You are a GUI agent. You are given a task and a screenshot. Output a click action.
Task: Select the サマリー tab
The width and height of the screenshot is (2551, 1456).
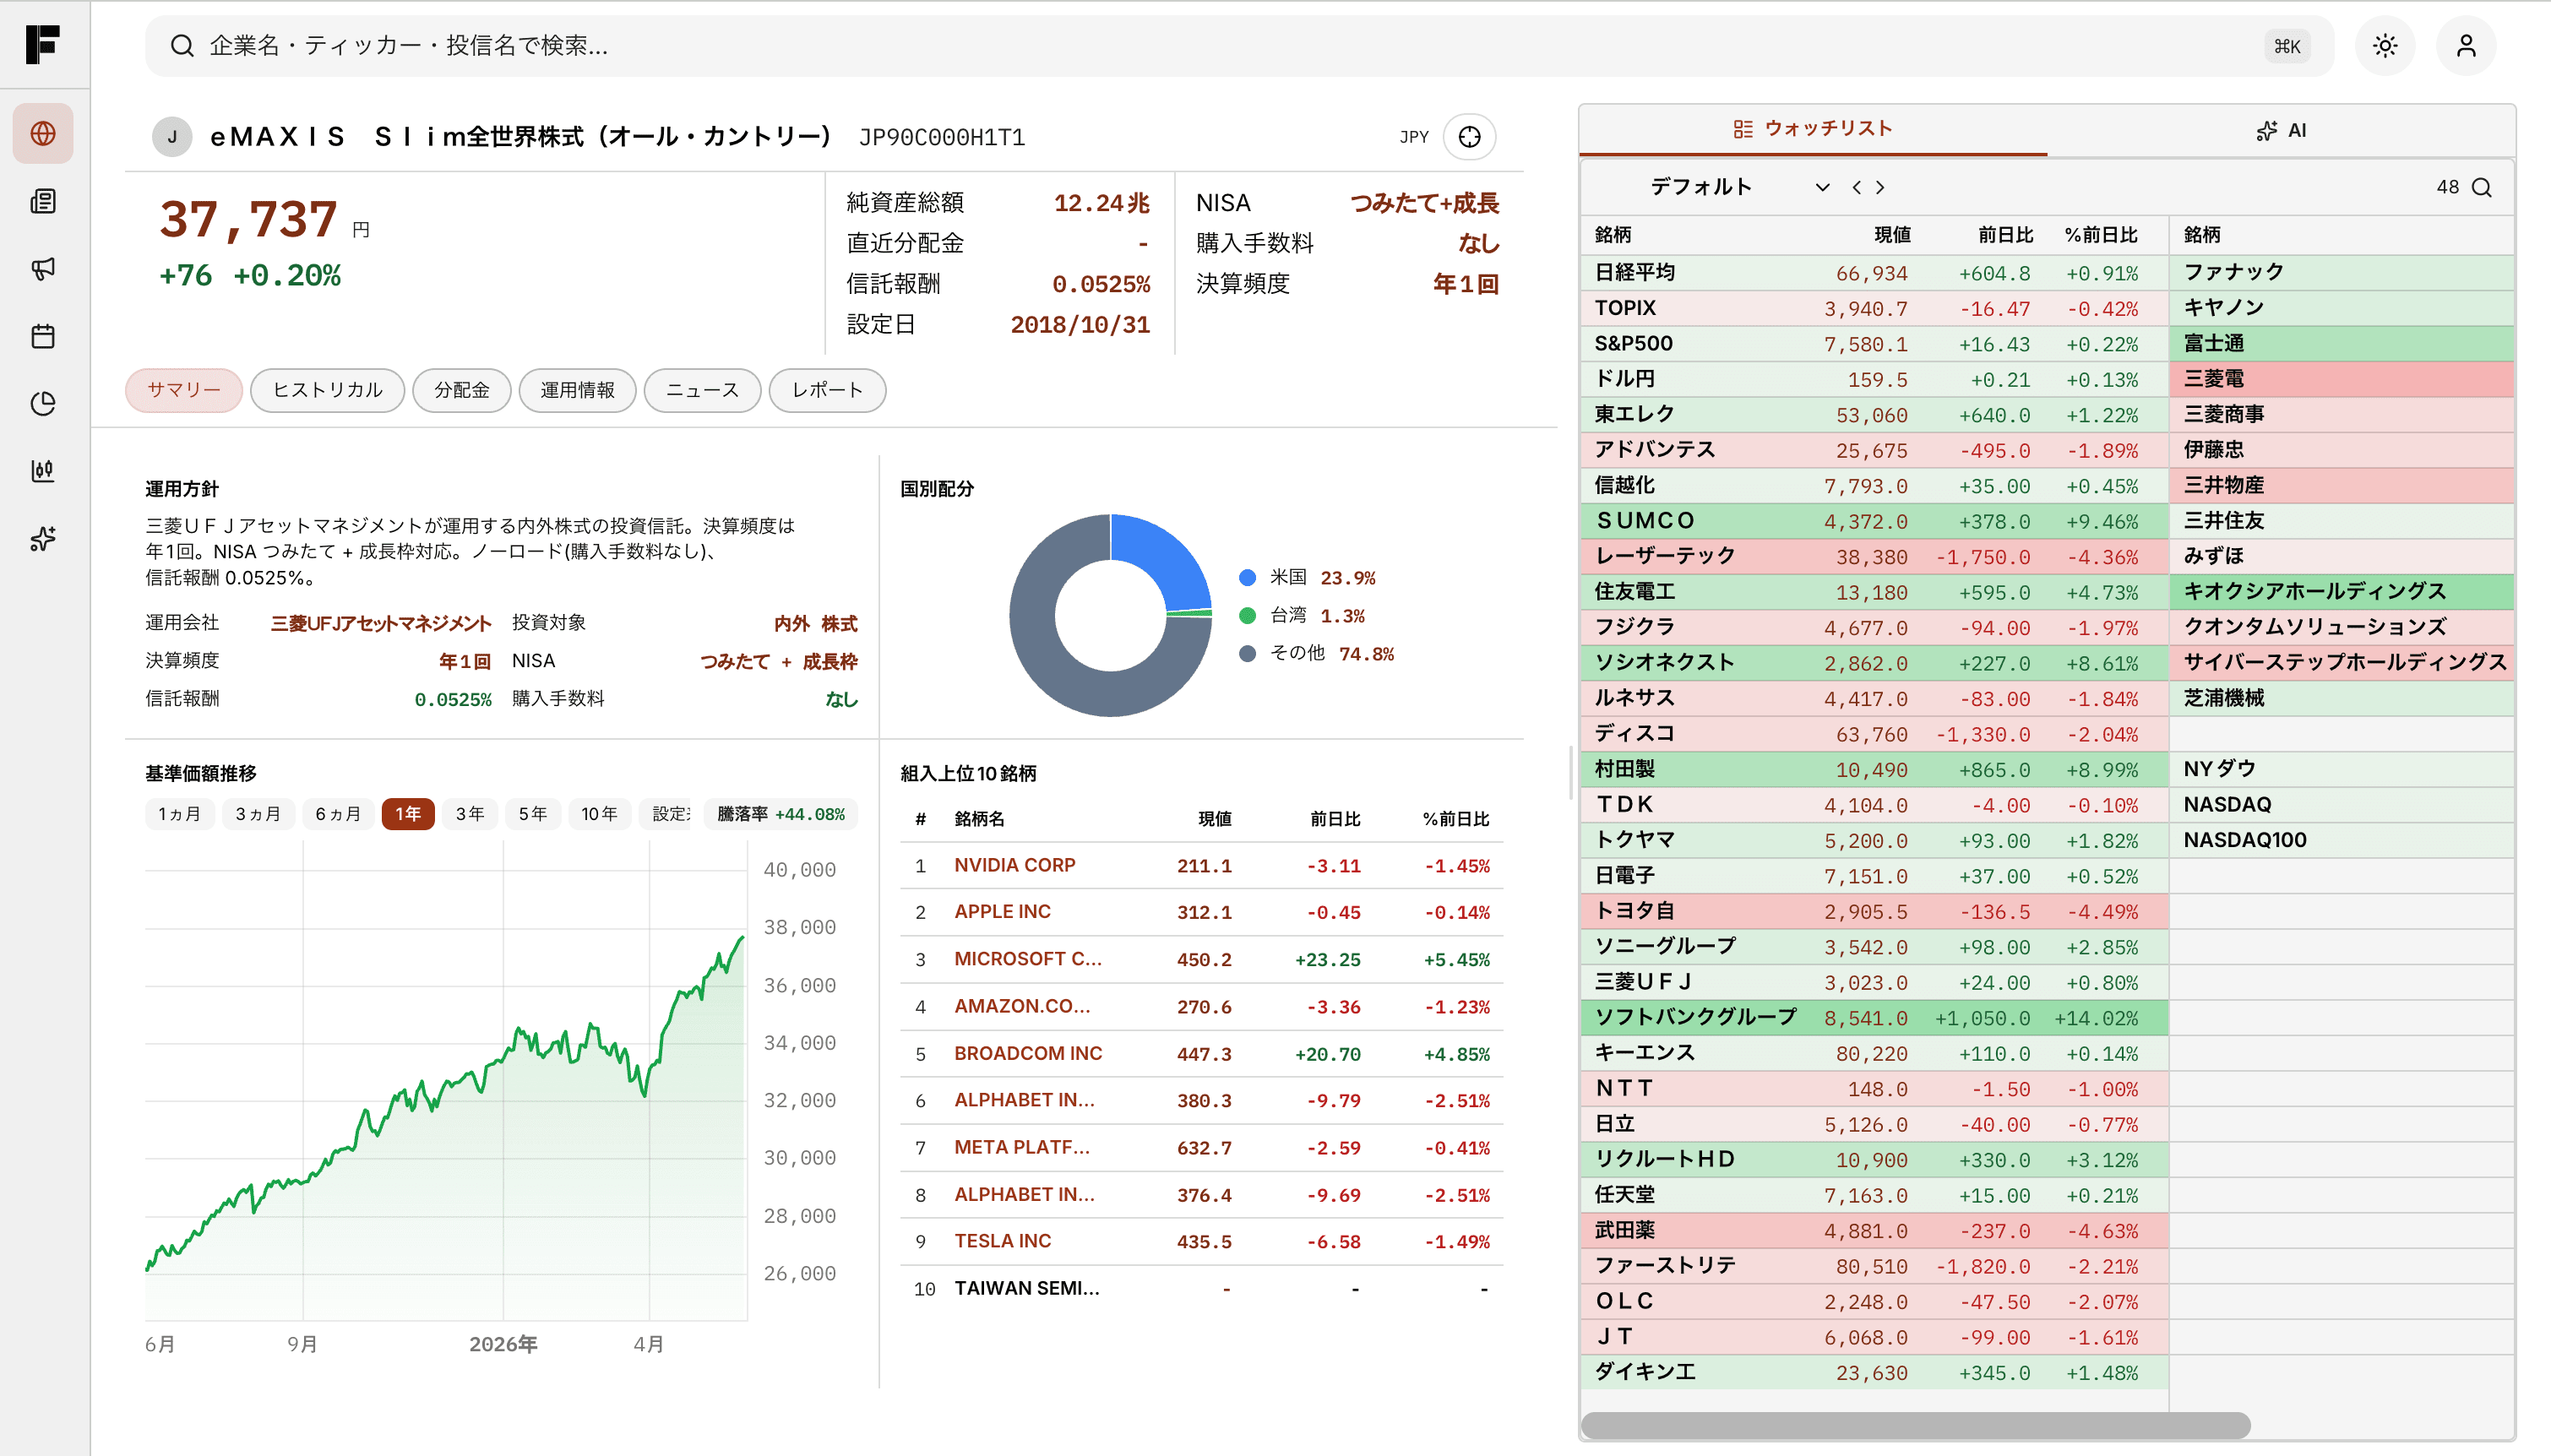pos(184,390)
